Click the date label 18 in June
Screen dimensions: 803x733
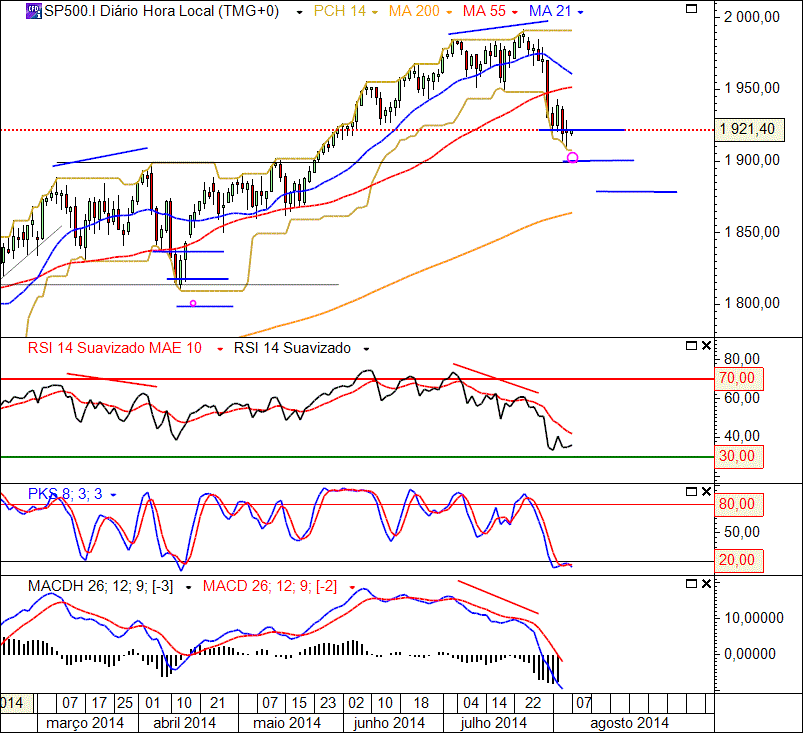tap(421, 703)
